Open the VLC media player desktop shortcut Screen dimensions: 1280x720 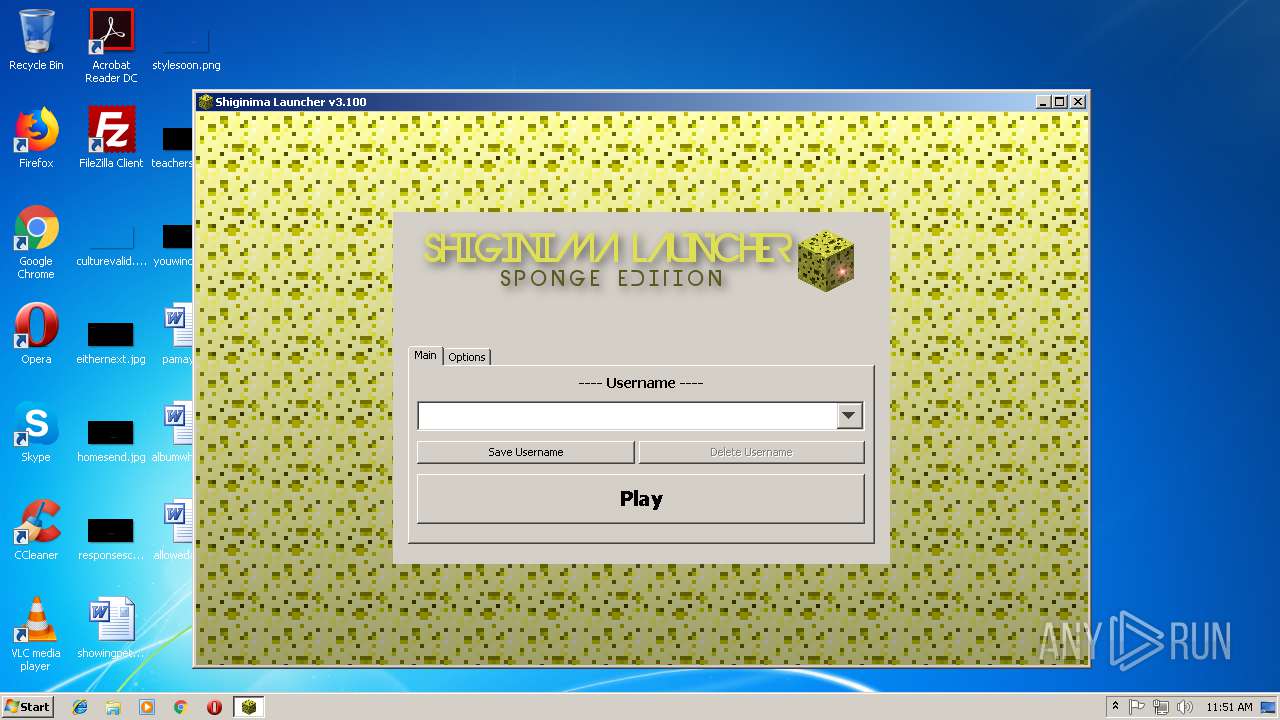pos(36,634)
